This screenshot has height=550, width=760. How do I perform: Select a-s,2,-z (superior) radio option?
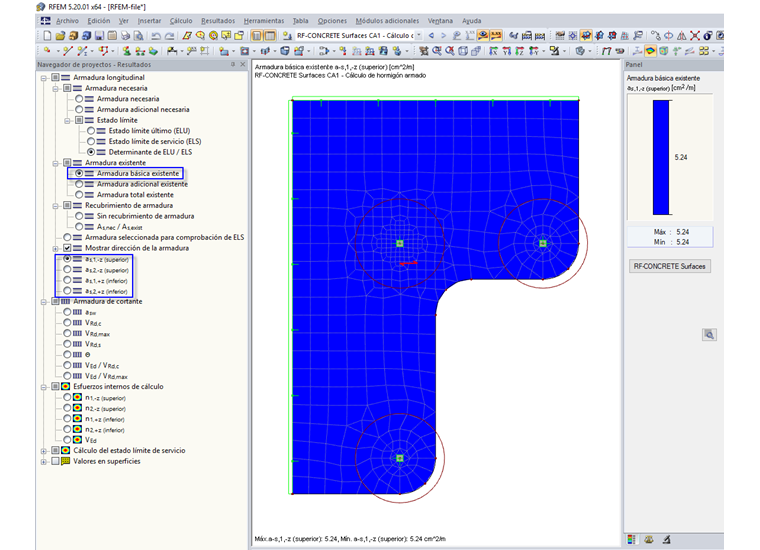coord(67,269)
